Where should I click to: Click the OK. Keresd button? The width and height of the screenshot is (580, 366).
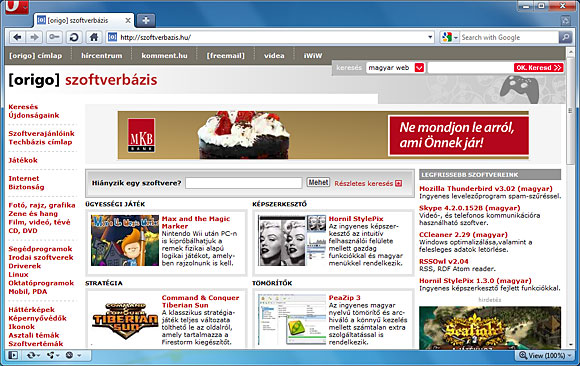click(x=539, y=67)
